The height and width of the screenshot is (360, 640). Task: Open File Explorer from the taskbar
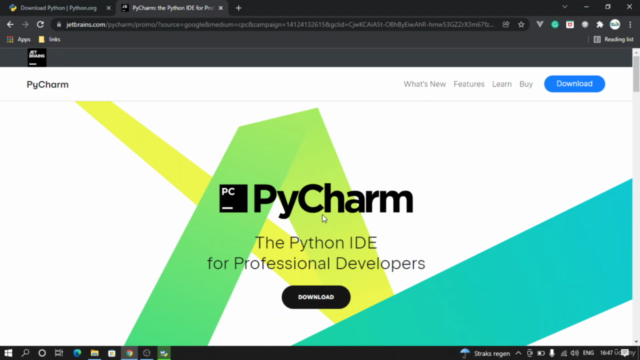(95, 353)
